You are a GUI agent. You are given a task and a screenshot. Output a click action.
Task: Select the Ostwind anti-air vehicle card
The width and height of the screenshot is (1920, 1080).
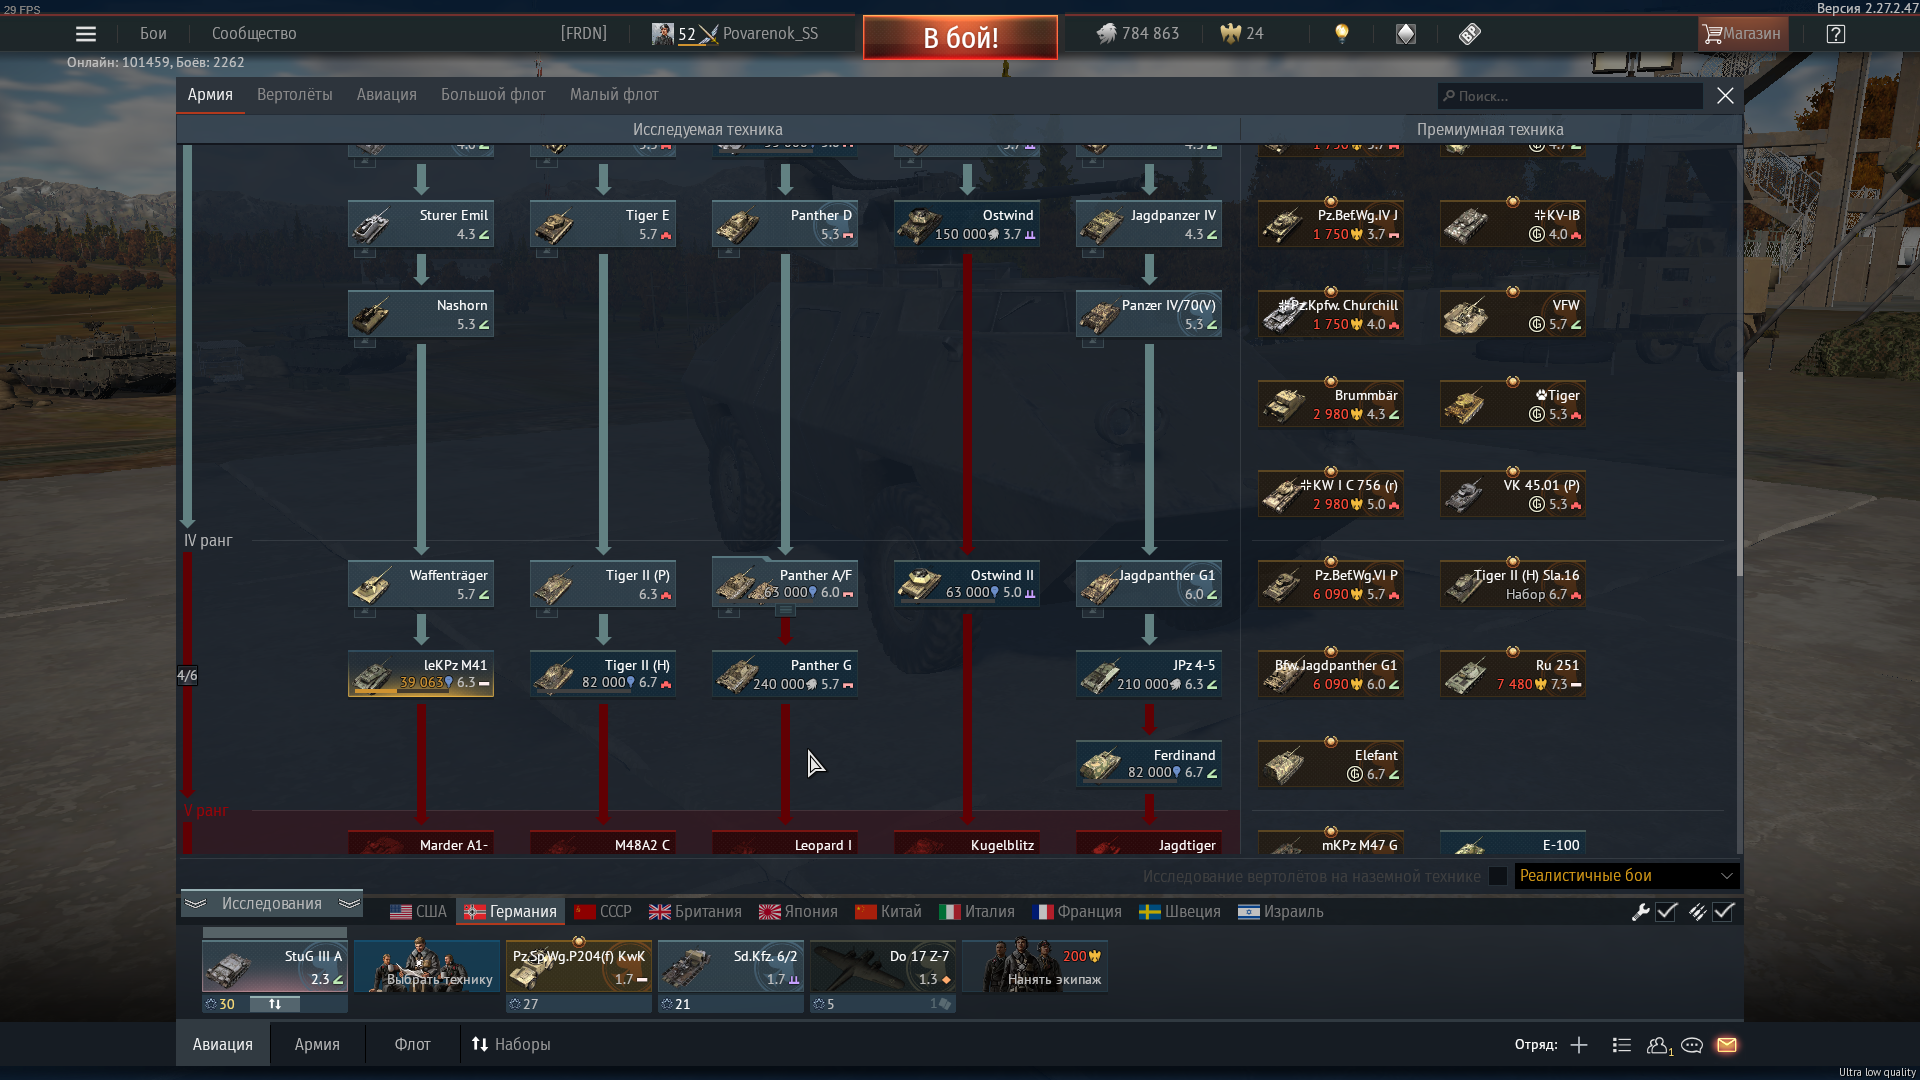[x=967, y=225]
